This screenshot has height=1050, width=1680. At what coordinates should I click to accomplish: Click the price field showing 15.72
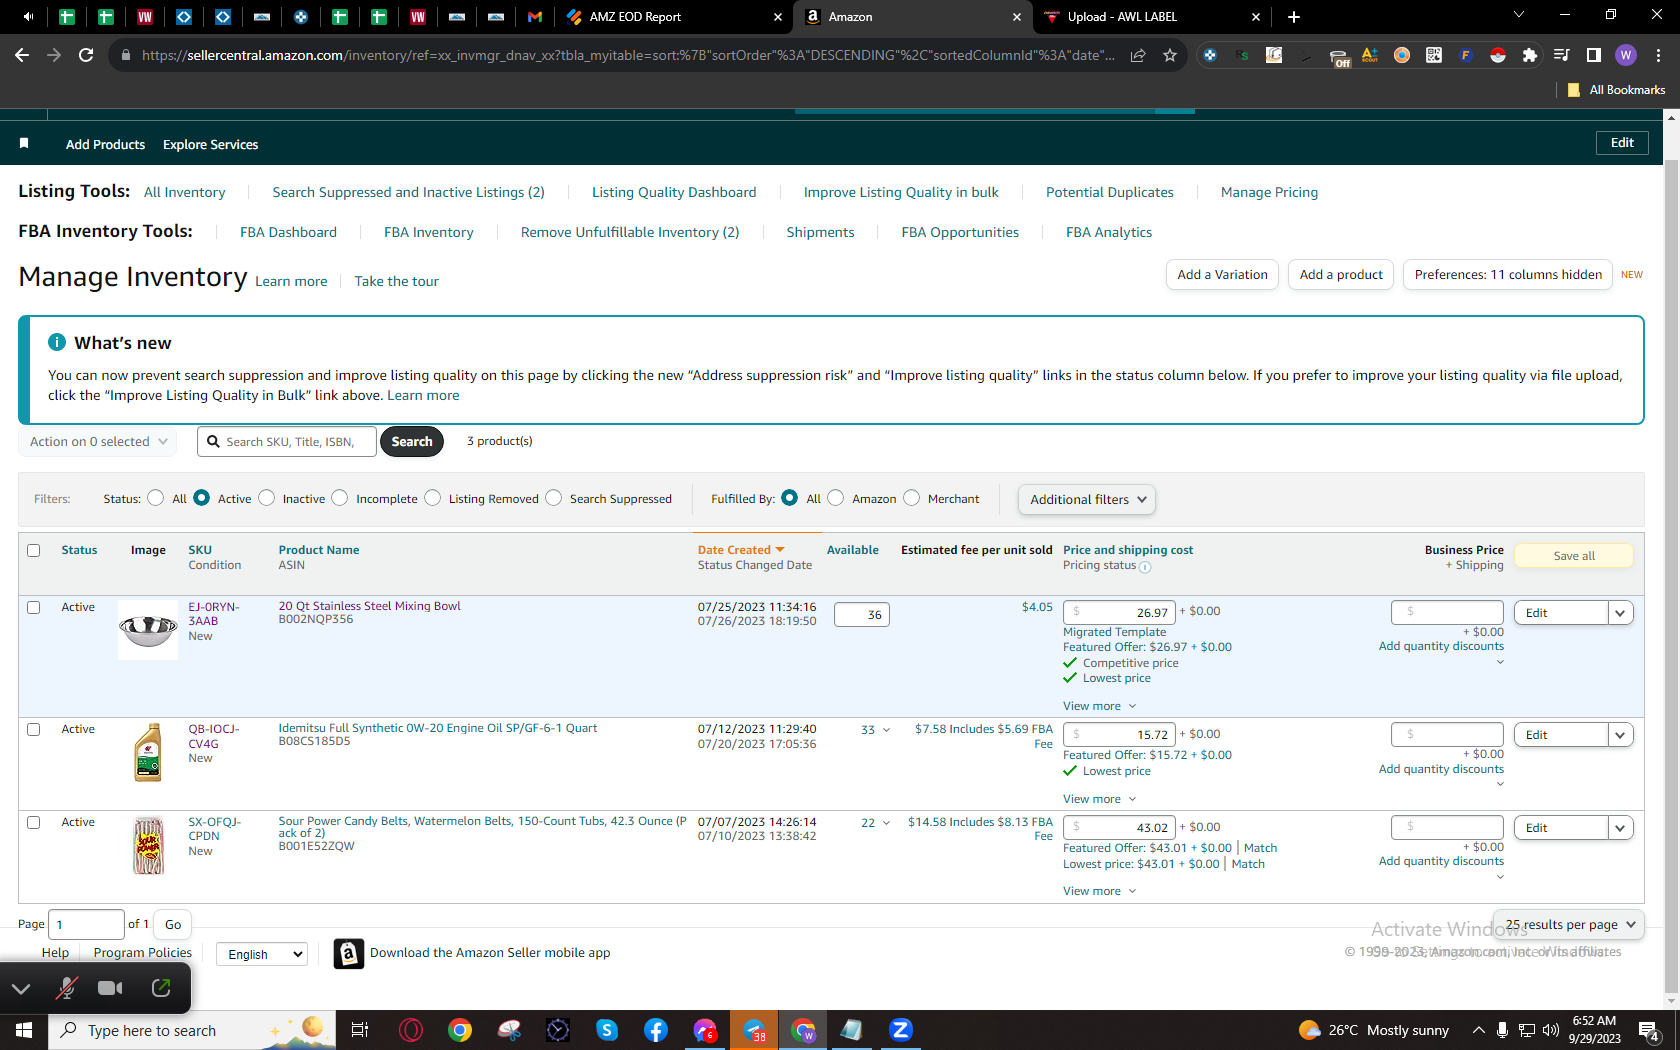coord(1119,735)
